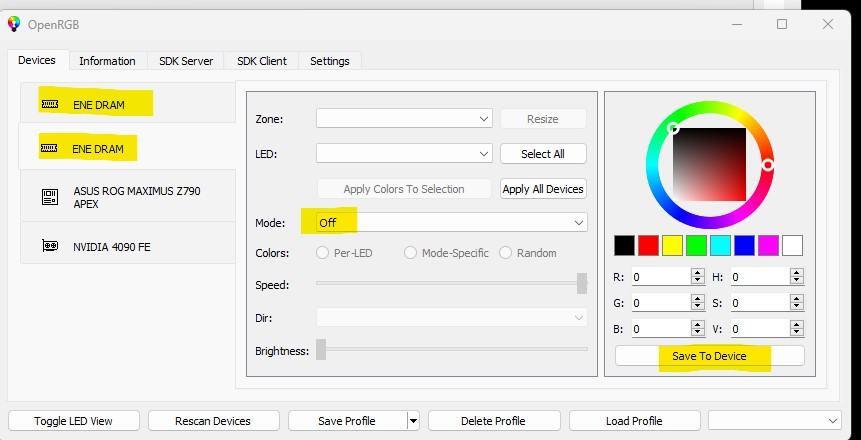The height and width of the screenshot is (440, 861).
Task: Click the H value spinner arrows
Action: [x=797, y=277]
